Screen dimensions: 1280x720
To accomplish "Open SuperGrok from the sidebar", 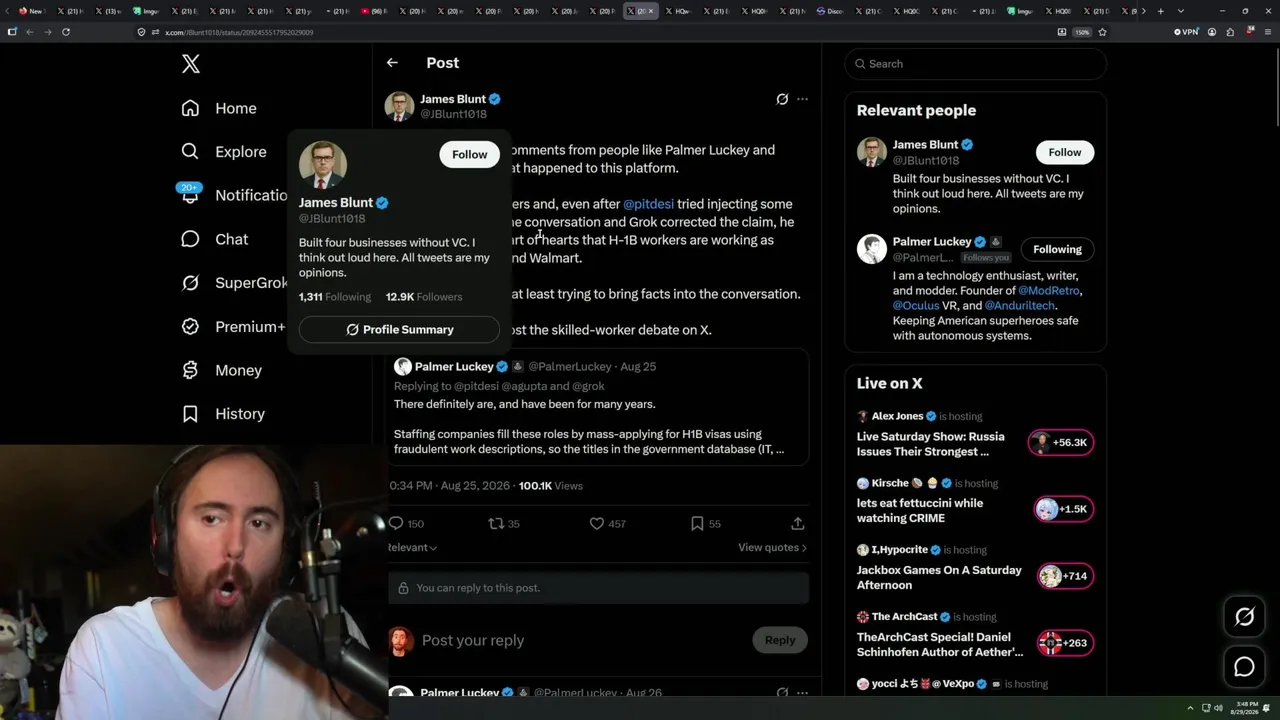I will tap(235, 283).
